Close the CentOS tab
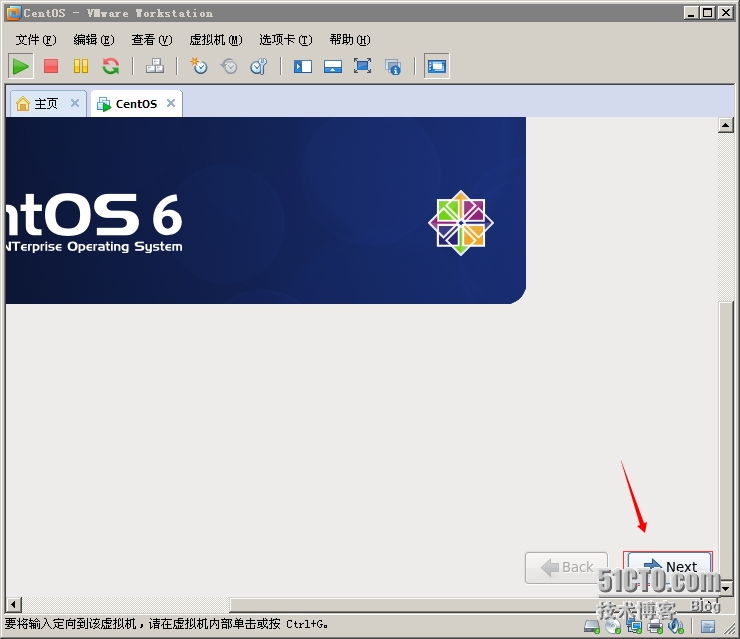Image resolution: width=740 pixels, height=639 pixels. click(171, 103)
